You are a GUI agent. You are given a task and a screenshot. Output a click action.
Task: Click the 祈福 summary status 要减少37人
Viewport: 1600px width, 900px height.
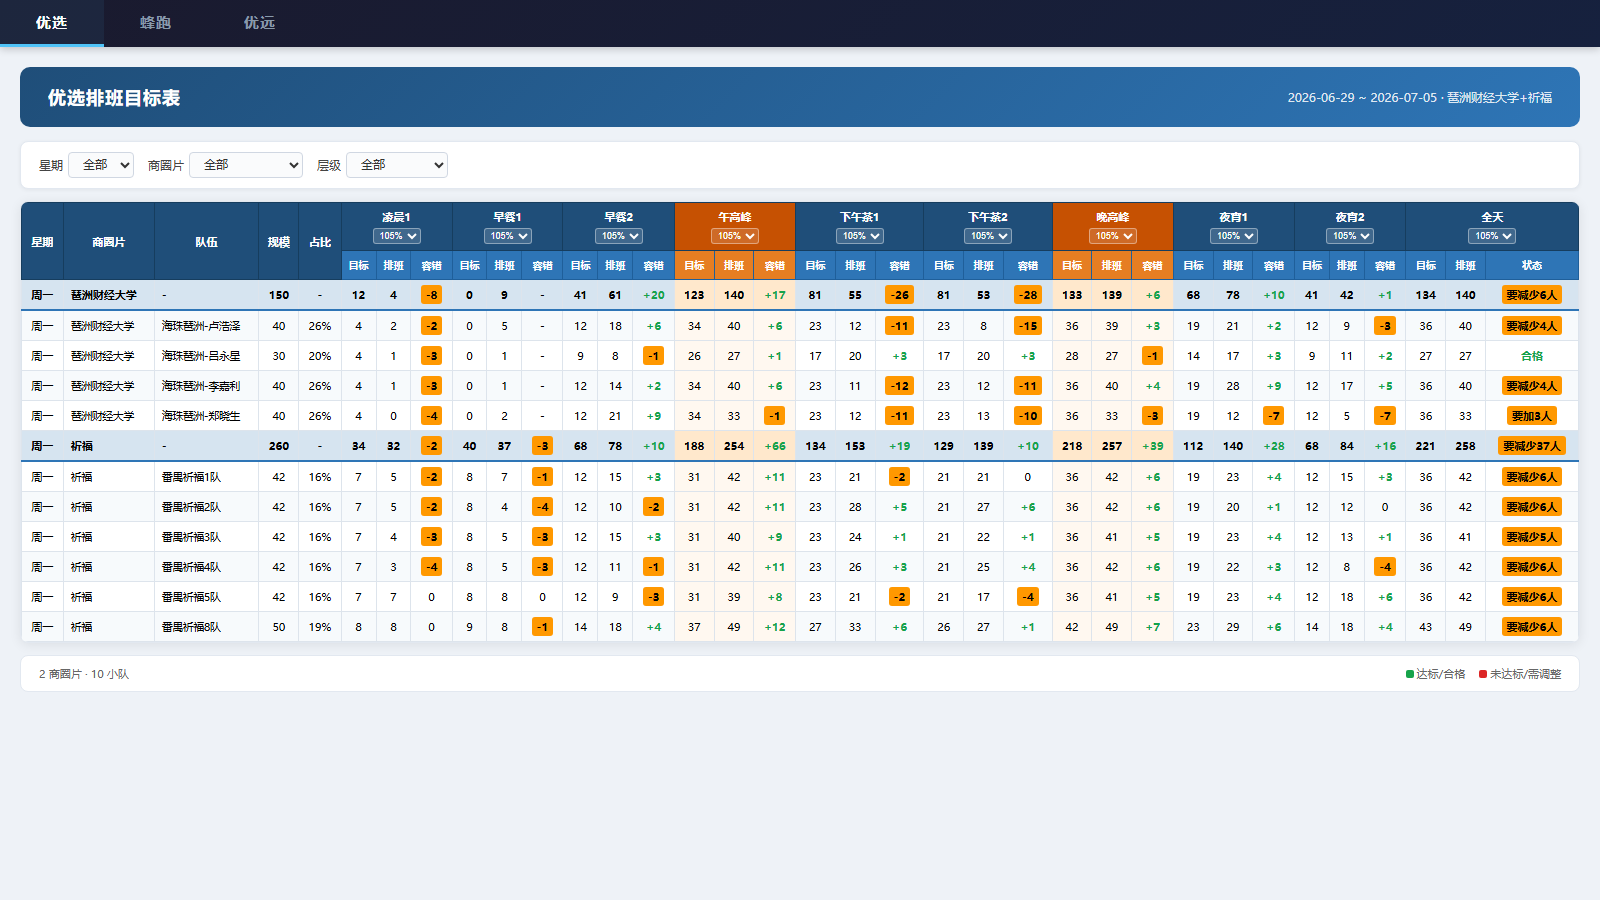[1532, 446]
